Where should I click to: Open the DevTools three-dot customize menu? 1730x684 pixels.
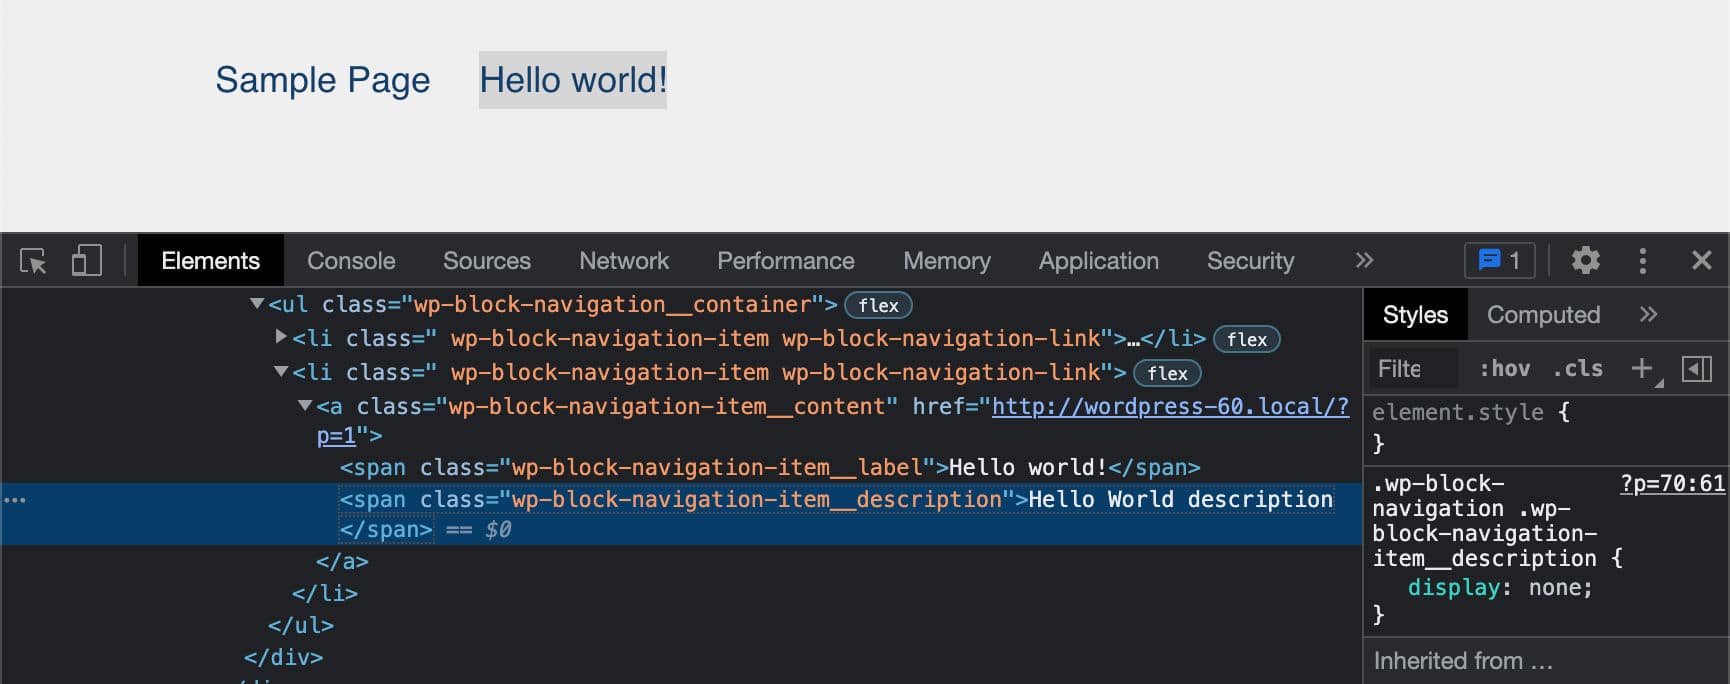[1642, 261]
